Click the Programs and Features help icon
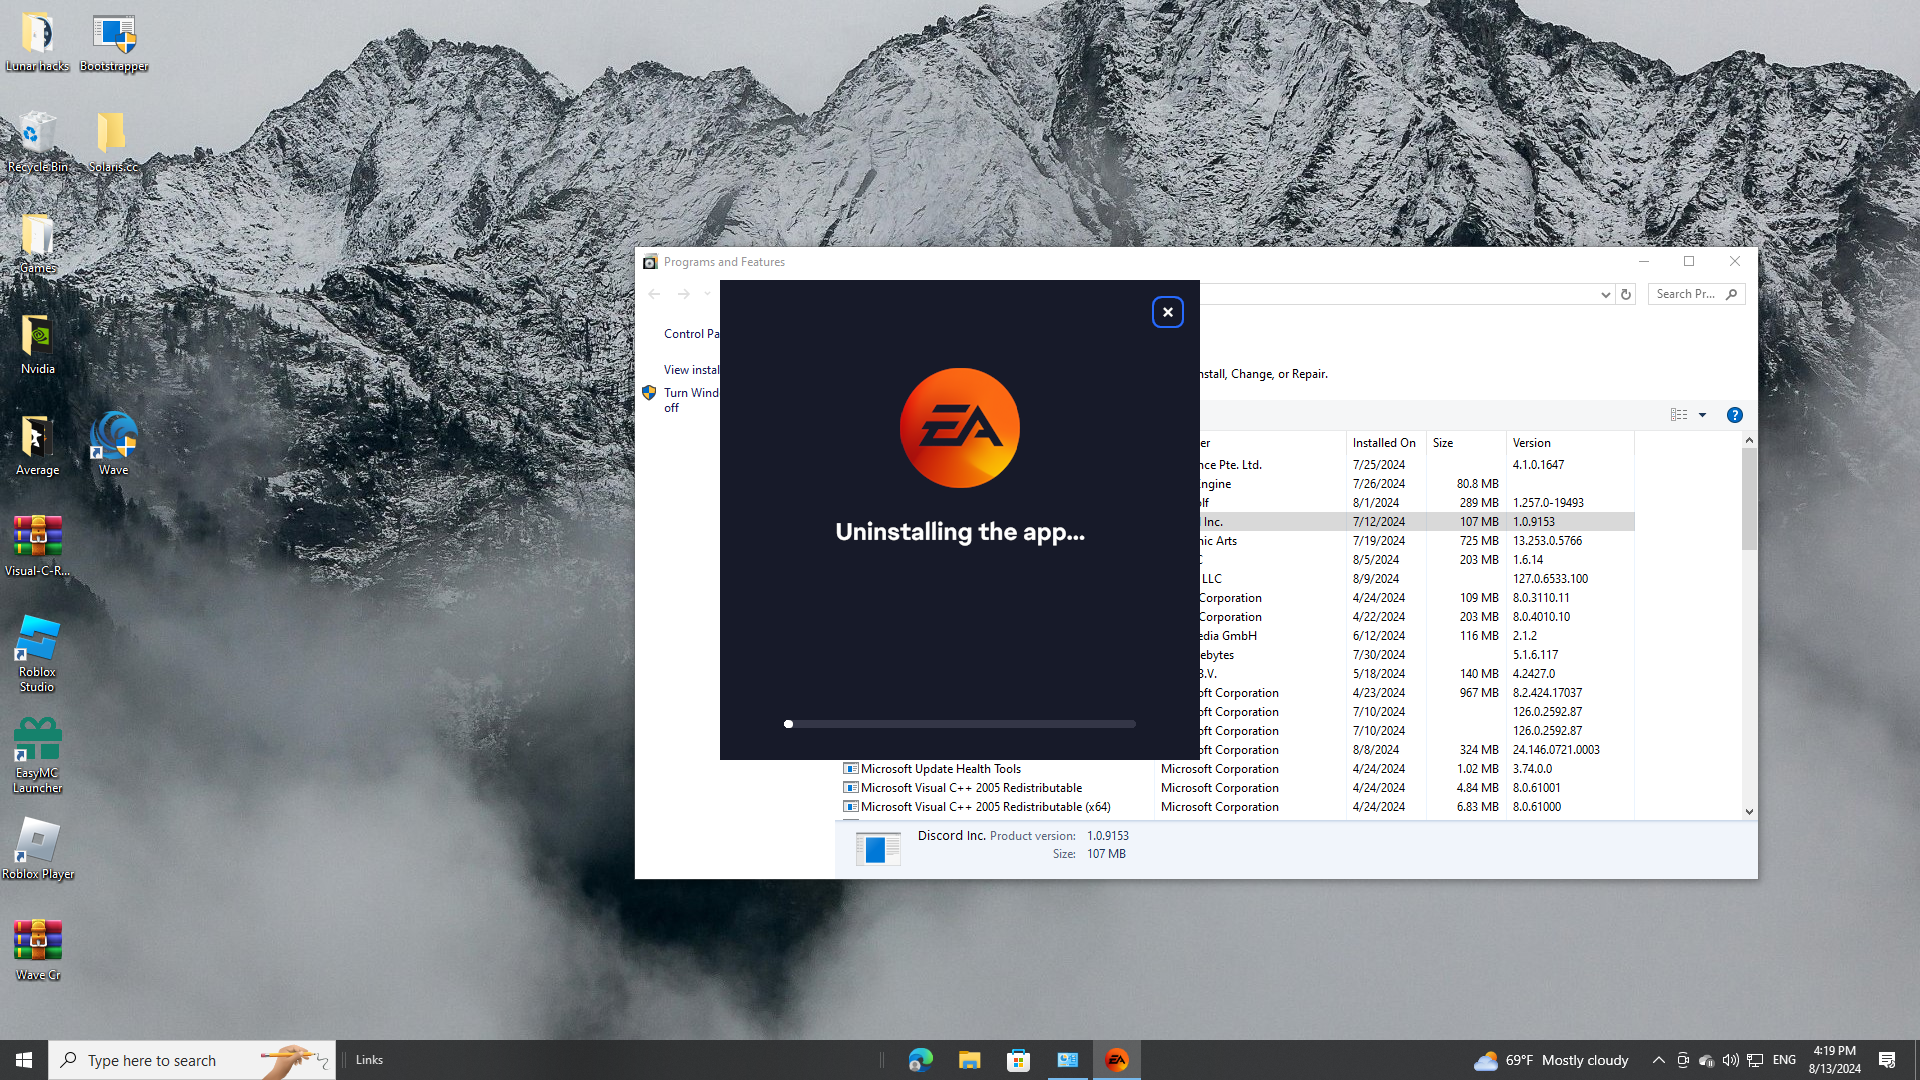The height and width of the screenshot is (1080, 1920). click(x=1734, y=415)
